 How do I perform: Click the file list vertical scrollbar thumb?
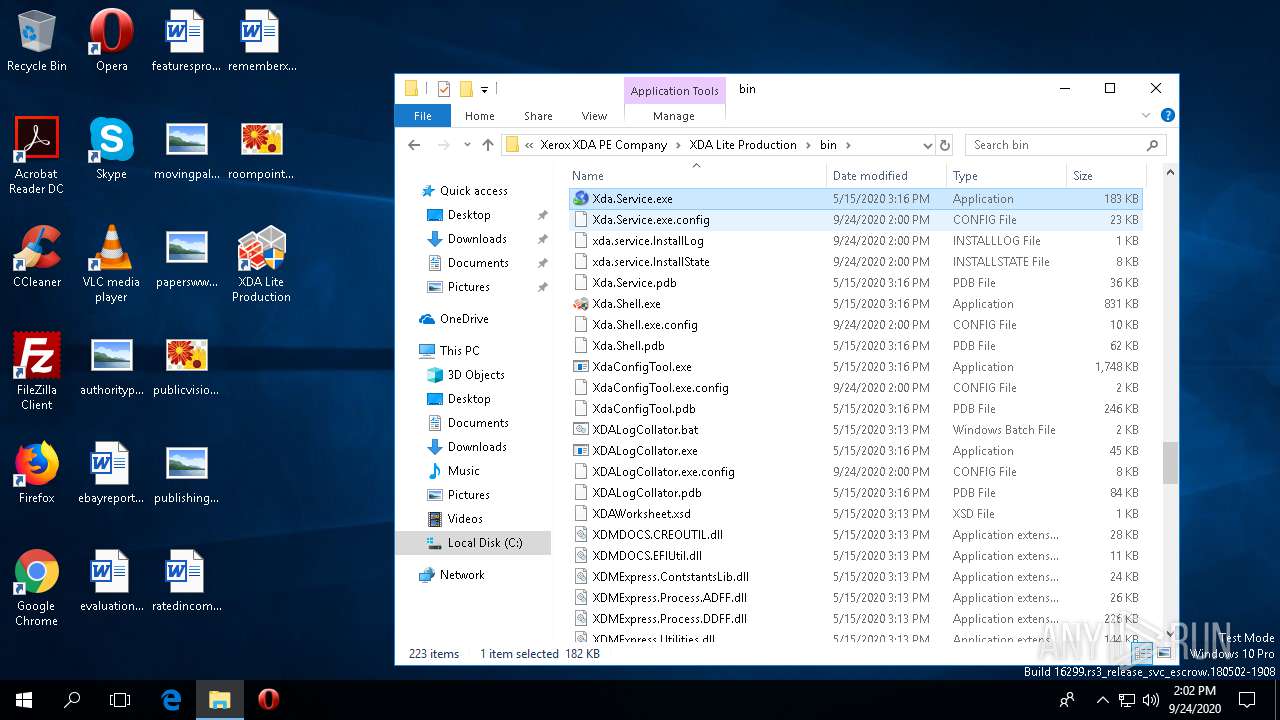1169,462
